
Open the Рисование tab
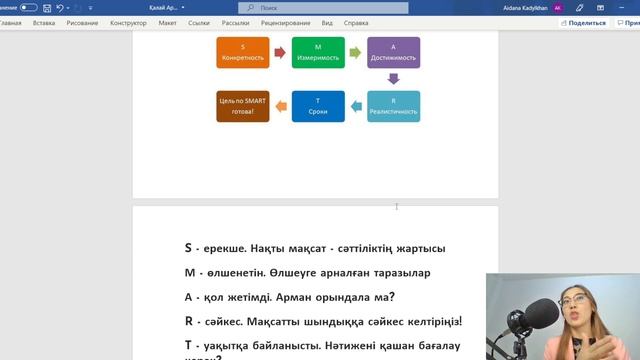[x=82, y=23]
